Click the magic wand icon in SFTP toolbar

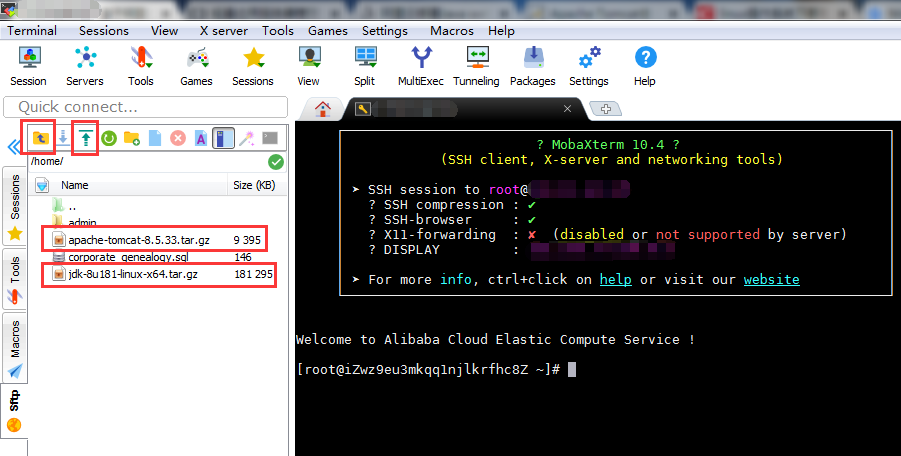coord(247,138)
